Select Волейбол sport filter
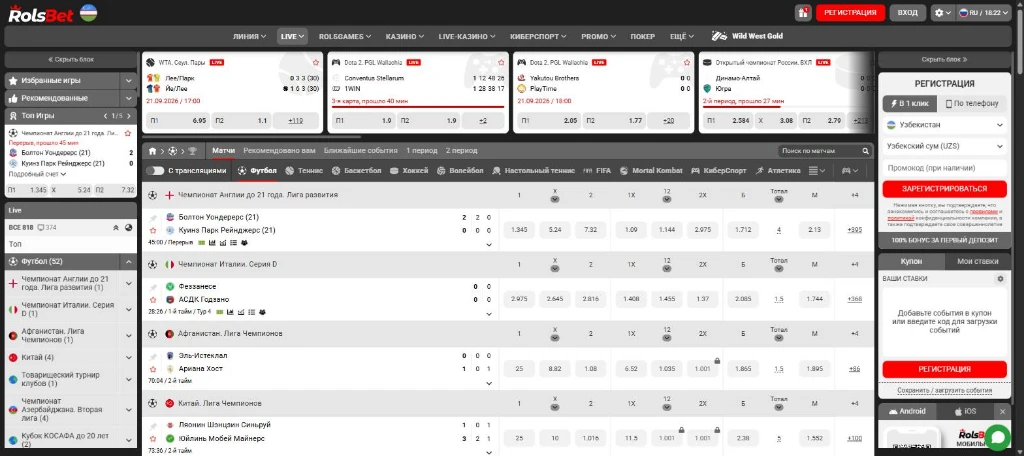This screenshot has height=456, width=1024. (x=460, y=171)
